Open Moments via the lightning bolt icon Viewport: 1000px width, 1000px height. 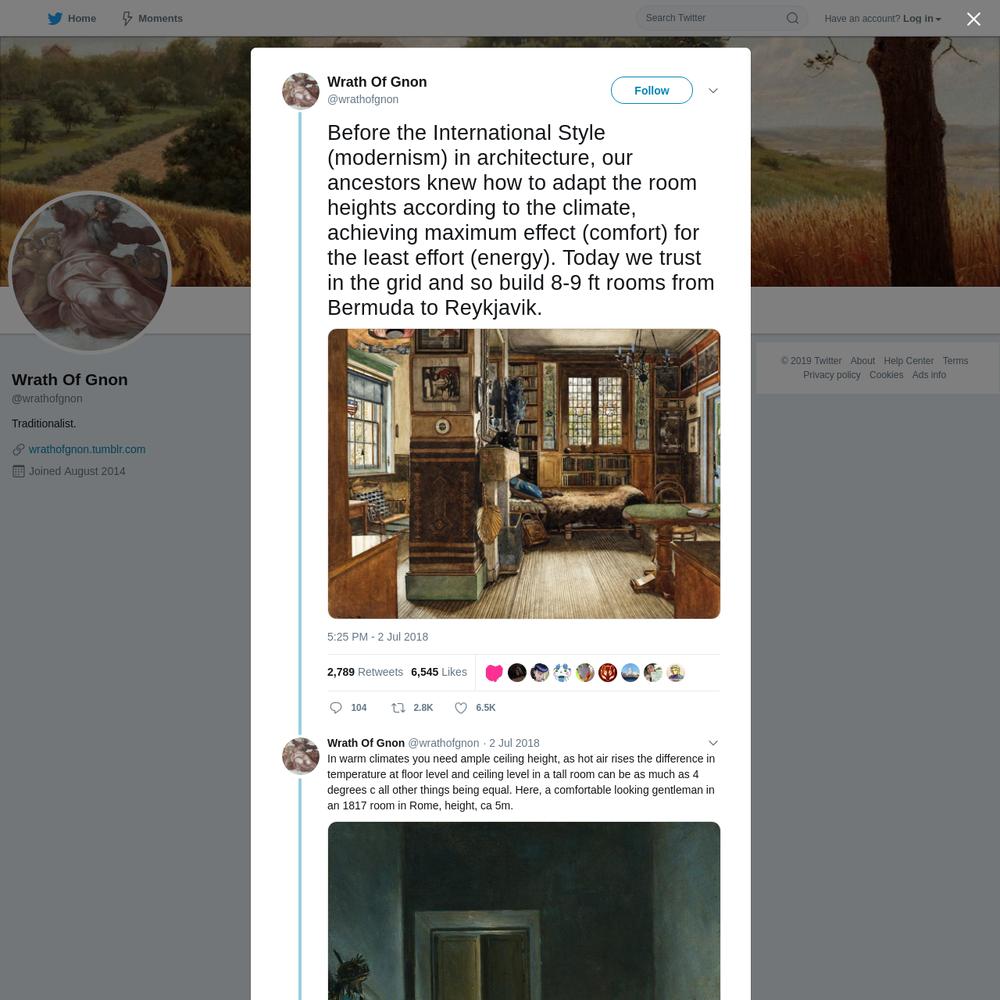pyautogui.click(x=127, y=18)
